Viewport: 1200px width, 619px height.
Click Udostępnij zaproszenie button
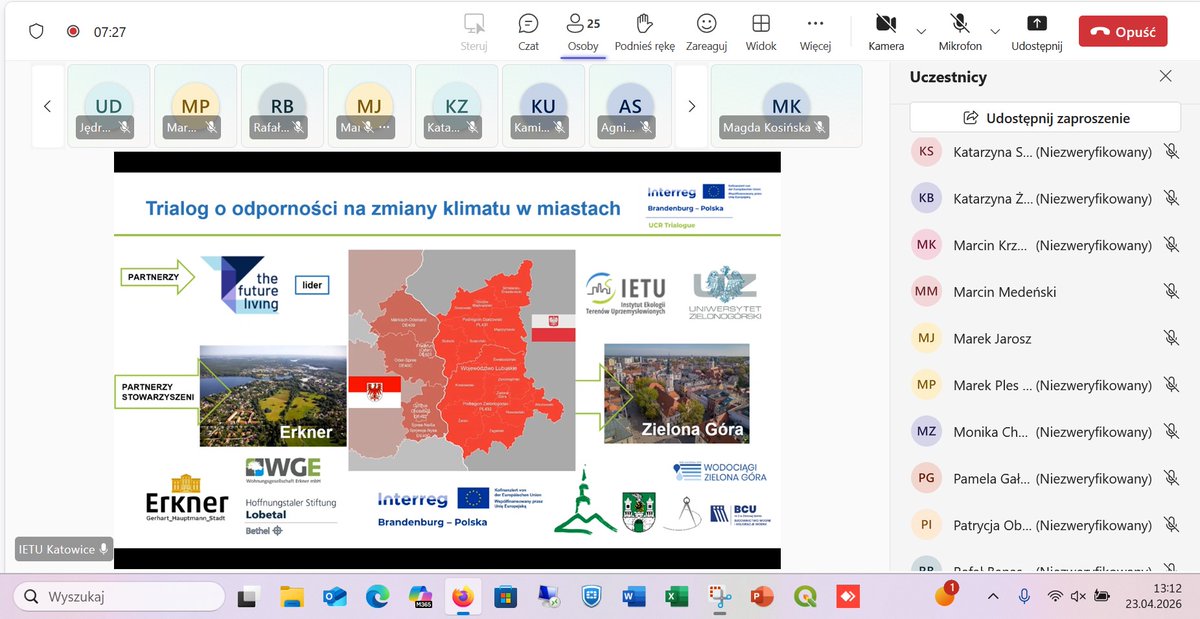[x=1045, y=117]
